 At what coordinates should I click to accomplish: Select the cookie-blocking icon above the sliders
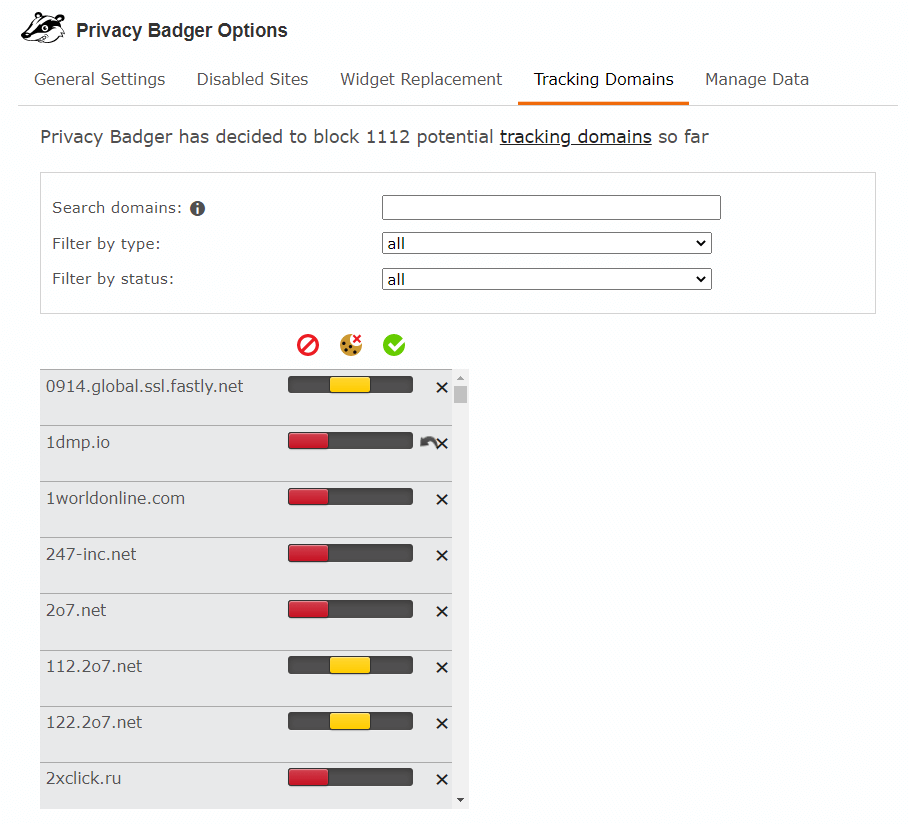(x=351, y=345)
